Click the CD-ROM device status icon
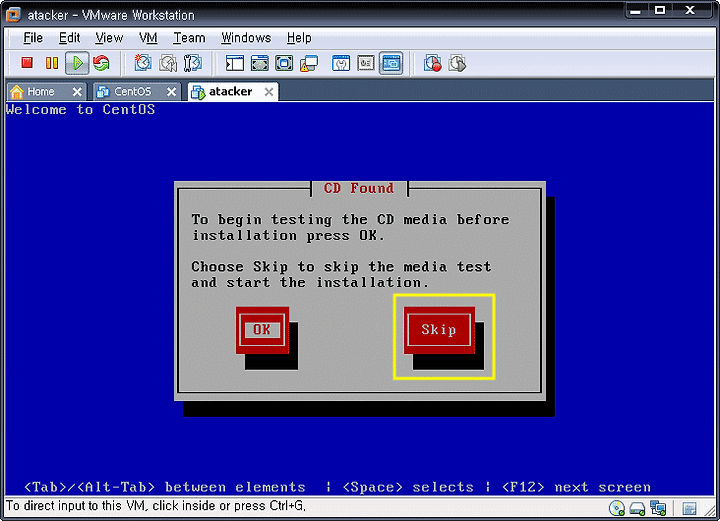This screenshot has height=521, width=720. [x=617, y=508]
